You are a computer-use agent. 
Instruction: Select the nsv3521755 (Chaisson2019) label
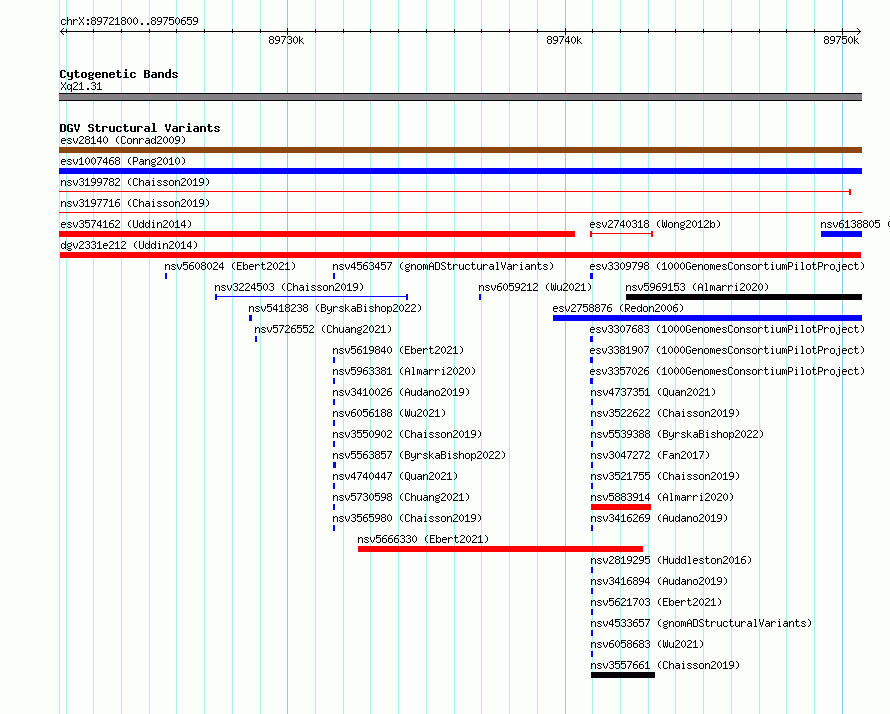click(x=665, y=476)
